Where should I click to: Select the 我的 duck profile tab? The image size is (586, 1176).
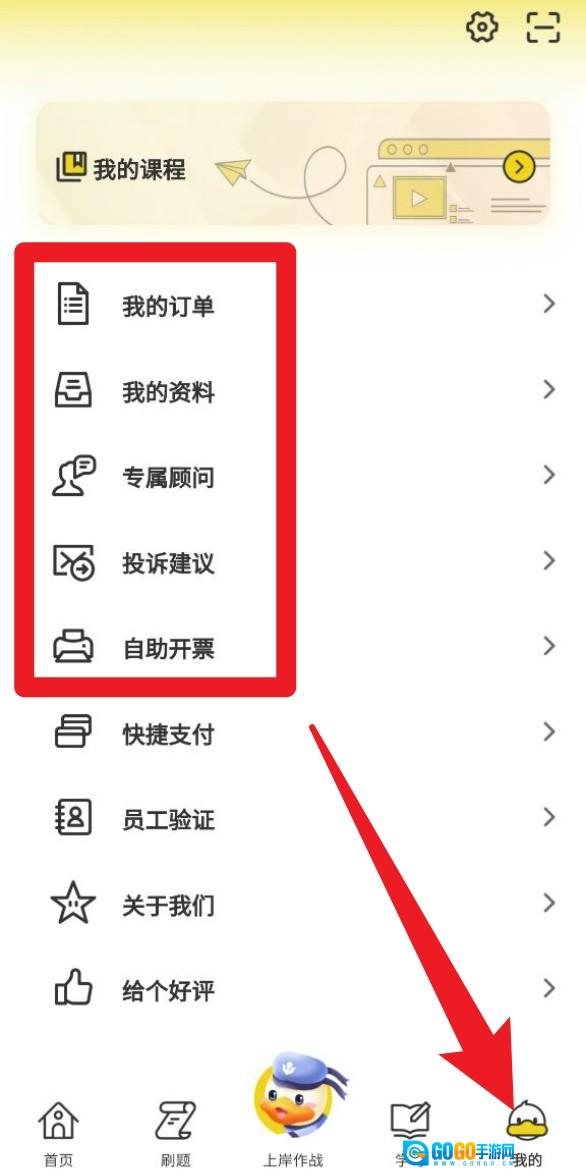click(x=527, y=1132)
